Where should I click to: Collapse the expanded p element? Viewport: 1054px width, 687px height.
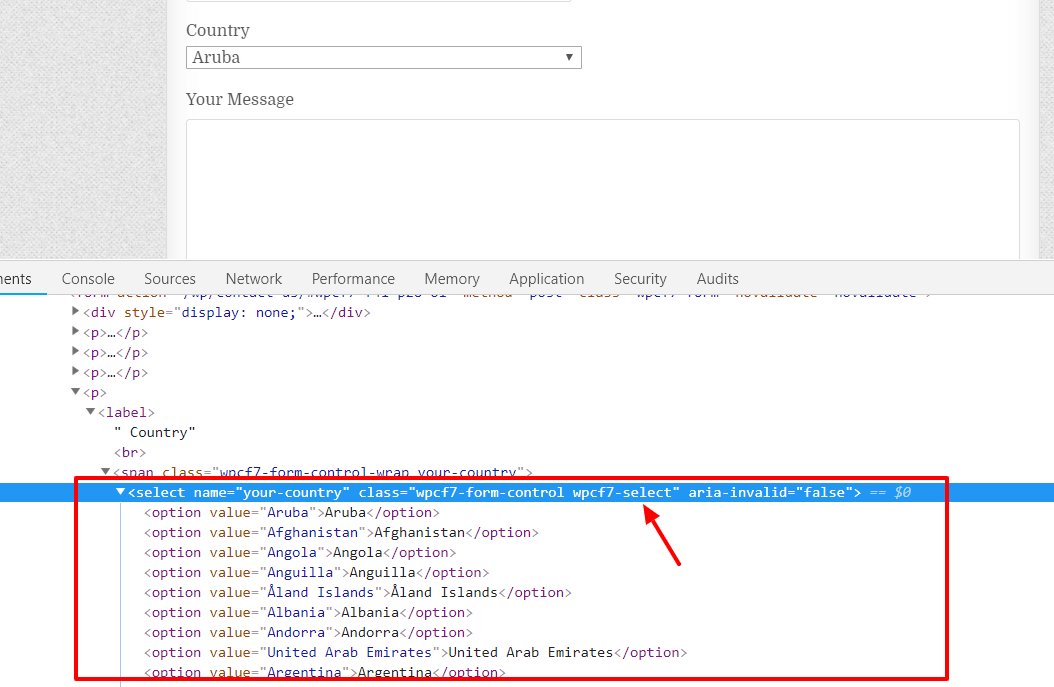75,391
